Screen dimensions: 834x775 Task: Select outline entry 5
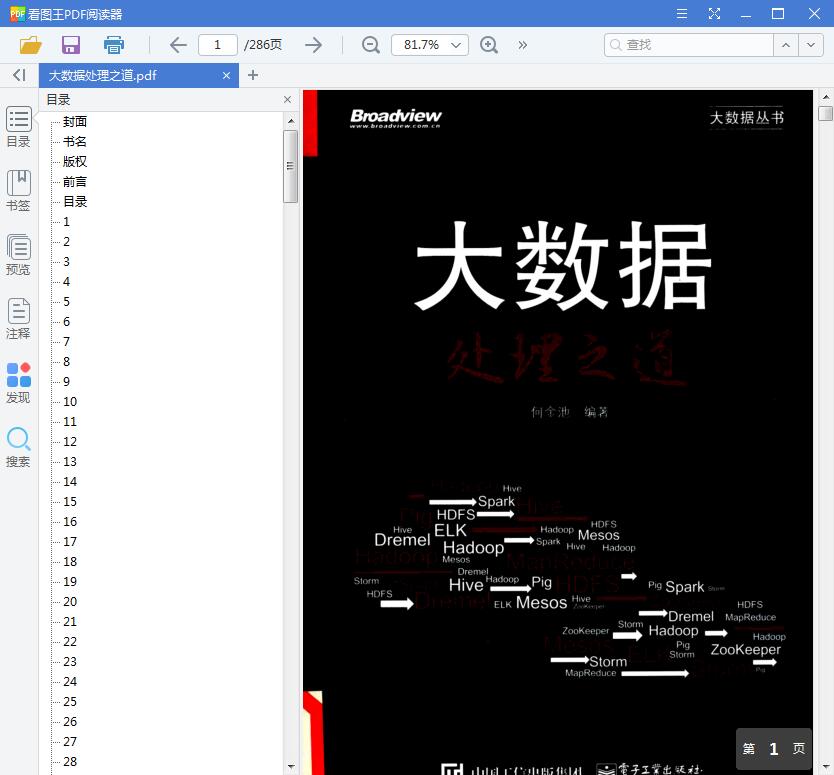[66, 302]
